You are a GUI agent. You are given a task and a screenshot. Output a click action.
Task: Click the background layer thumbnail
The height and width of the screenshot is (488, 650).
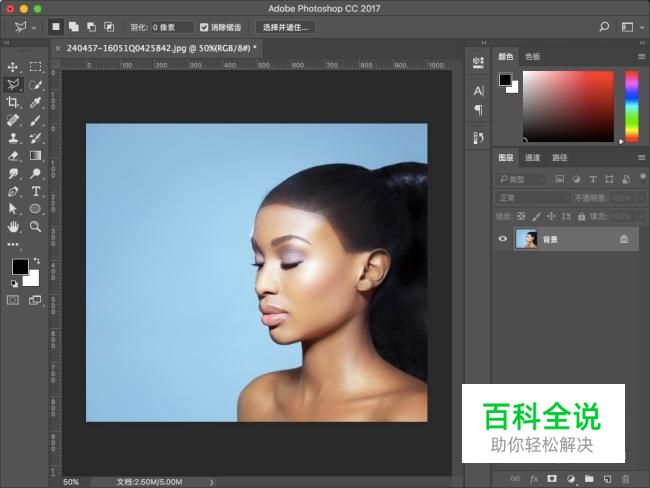point(526,239)
